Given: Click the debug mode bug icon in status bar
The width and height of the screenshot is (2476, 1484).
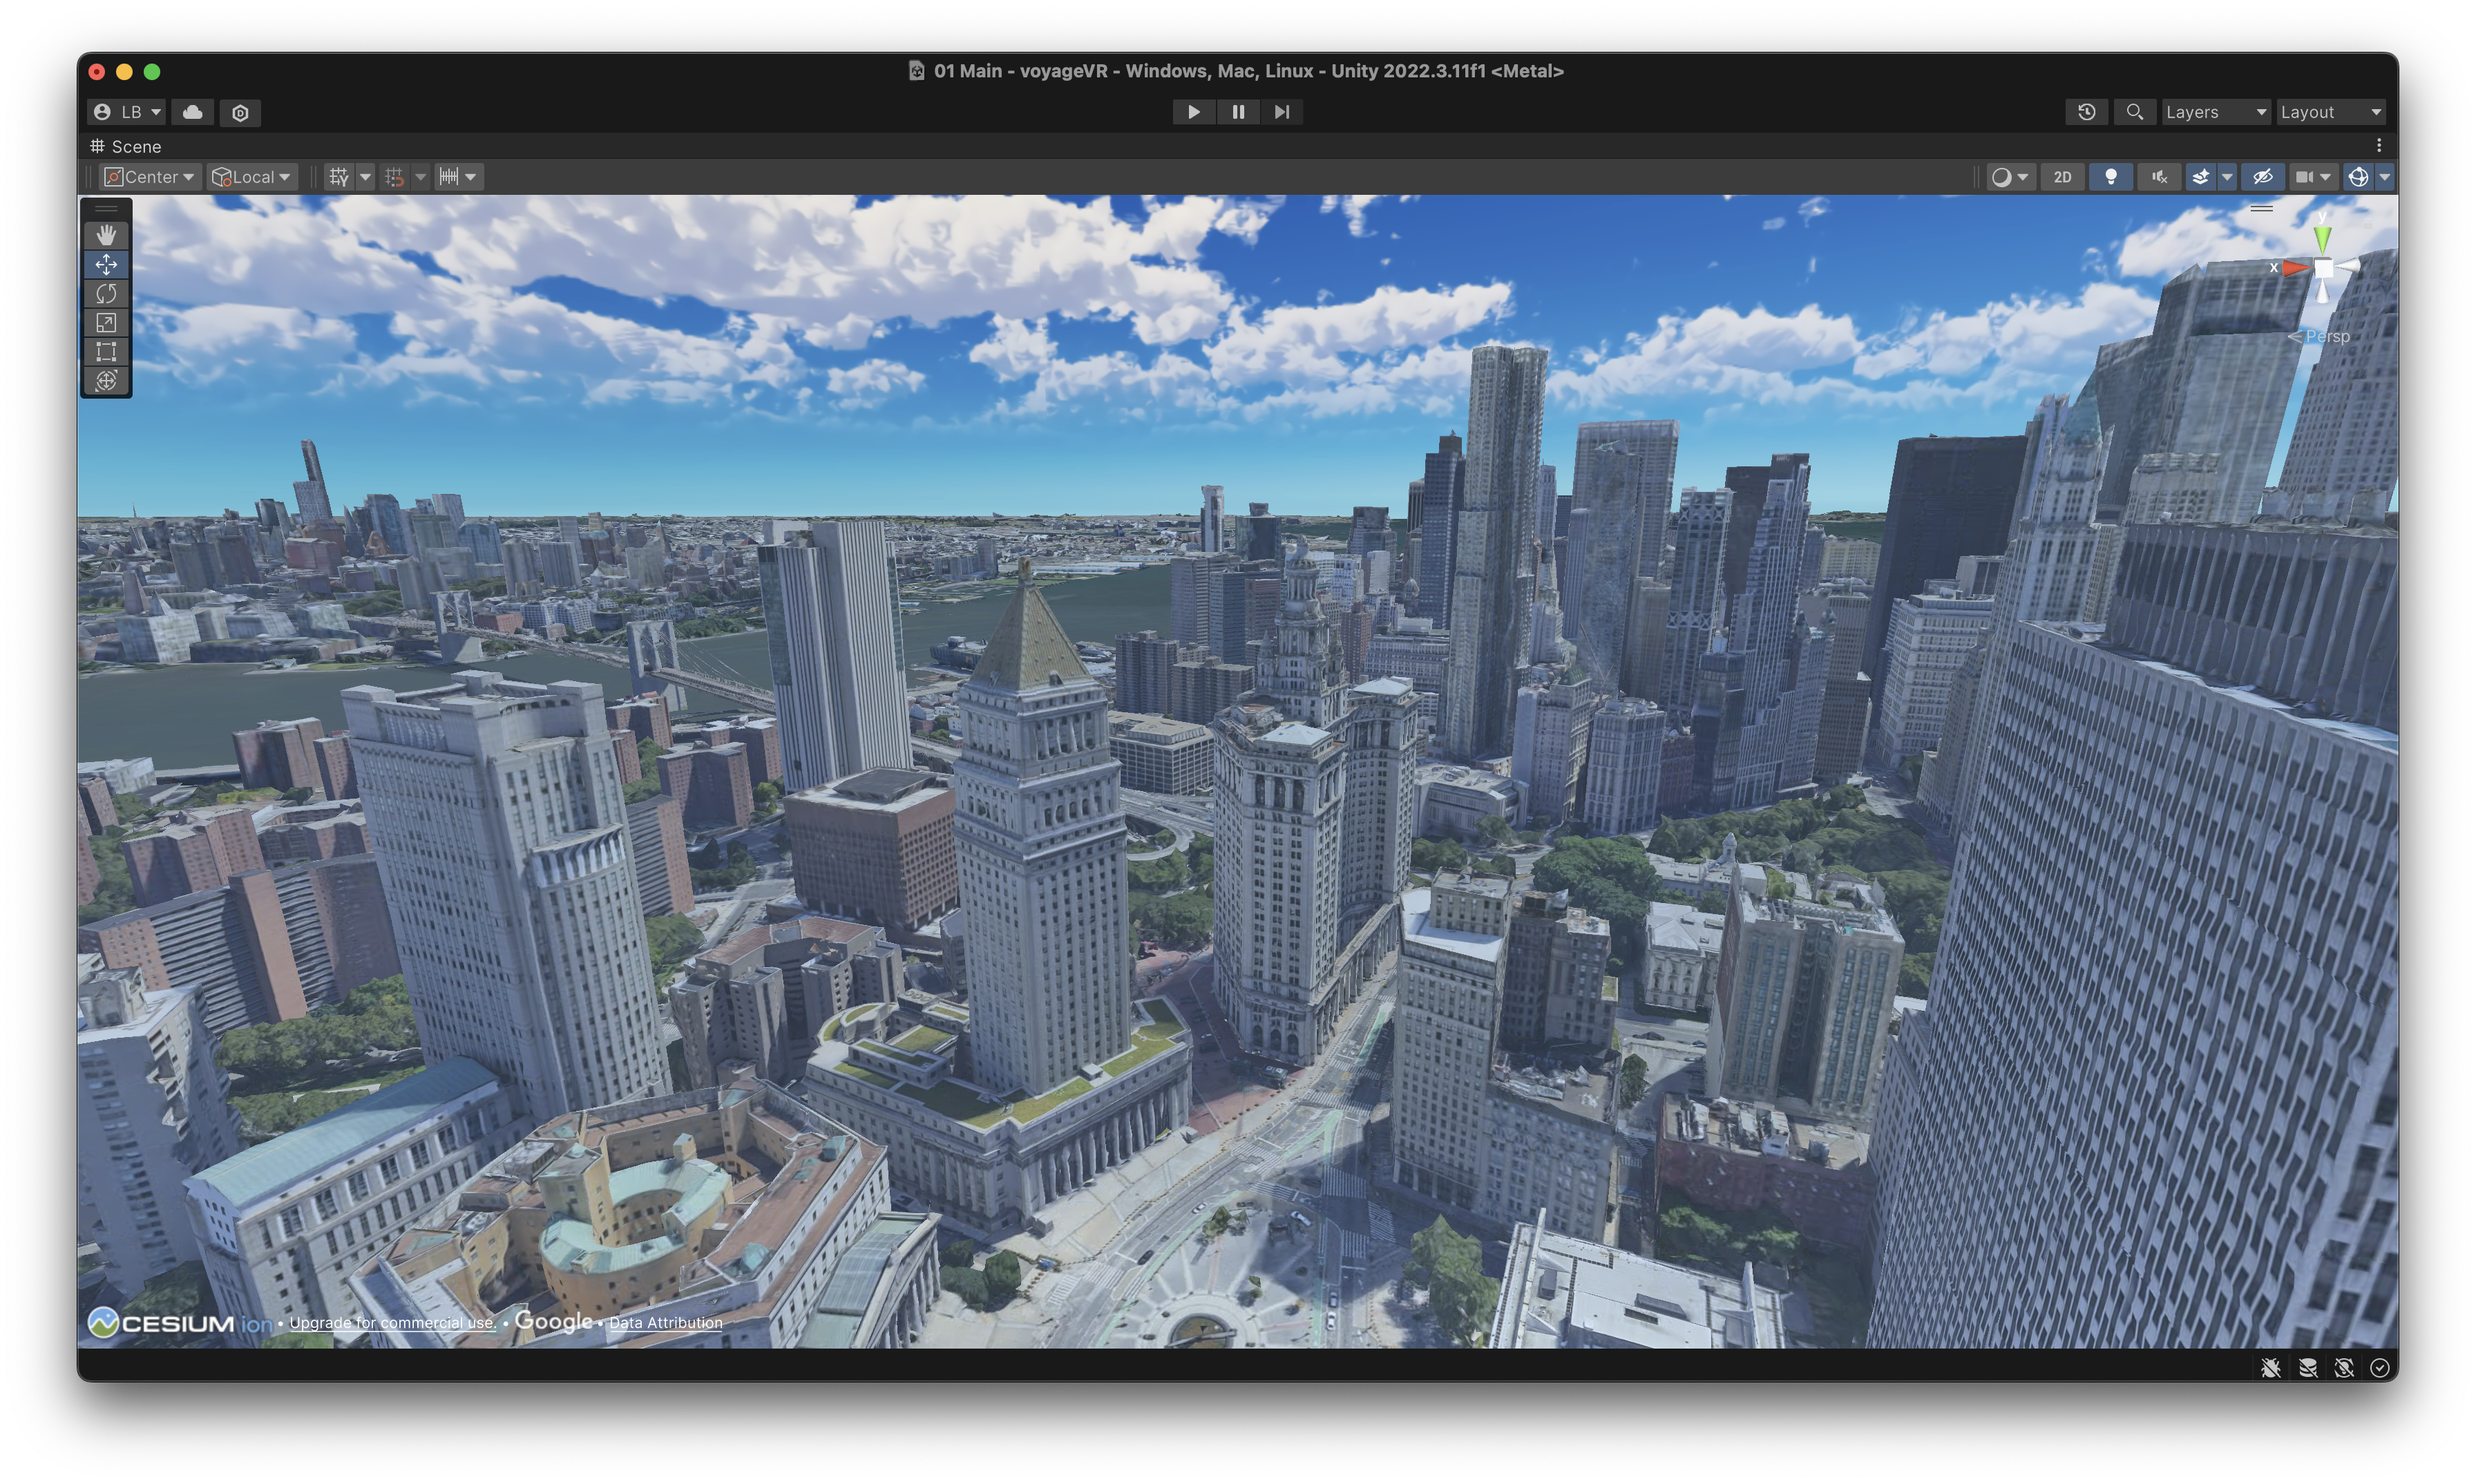Looking at the screenshot, I should (2271, 1367).
